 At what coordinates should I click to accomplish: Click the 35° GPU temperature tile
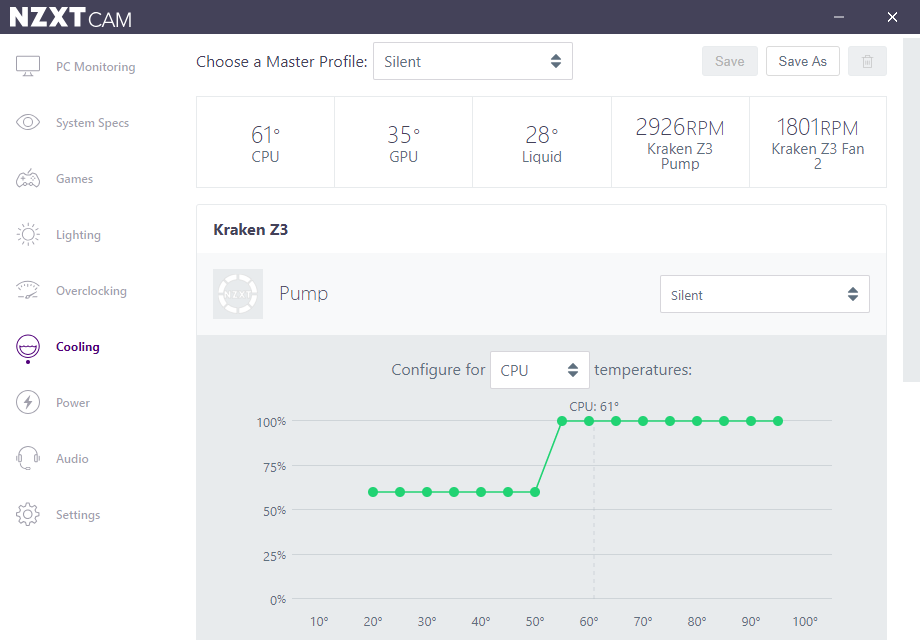point(404,143)
